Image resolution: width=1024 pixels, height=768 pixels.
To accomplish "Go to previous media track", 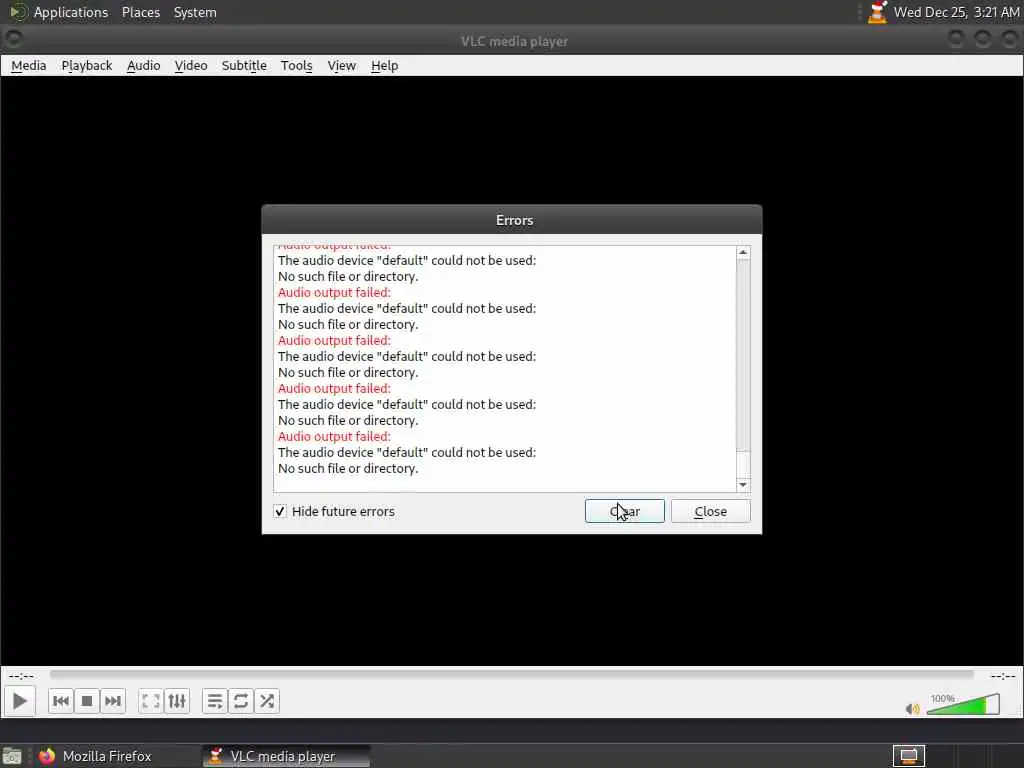I will [61, 701].
